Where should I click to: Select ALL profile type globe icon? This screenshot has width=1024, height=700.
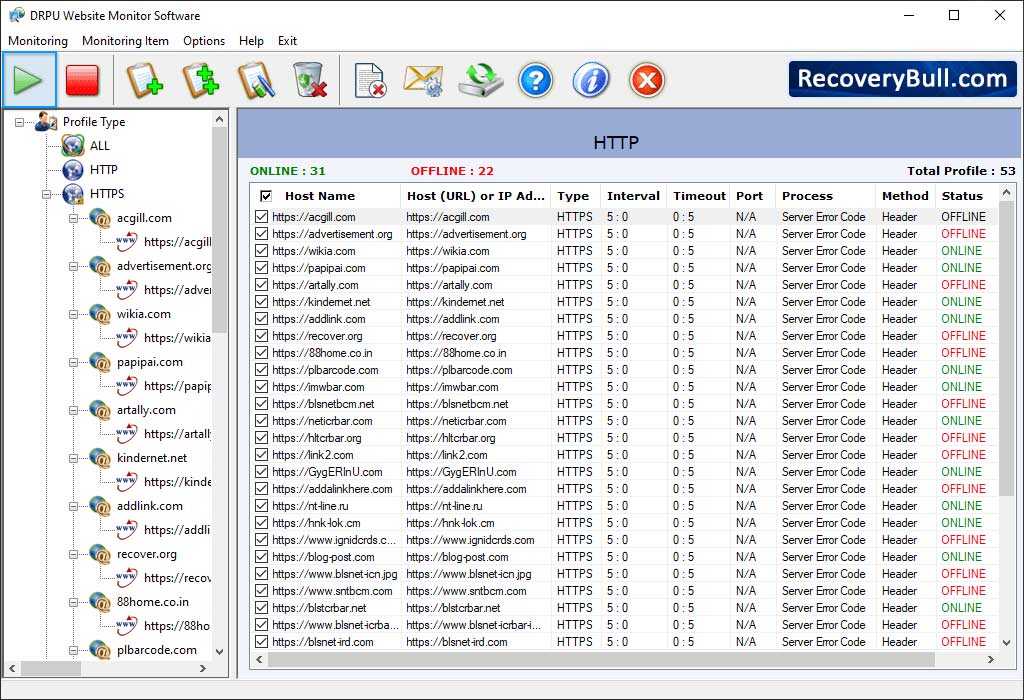73,146
